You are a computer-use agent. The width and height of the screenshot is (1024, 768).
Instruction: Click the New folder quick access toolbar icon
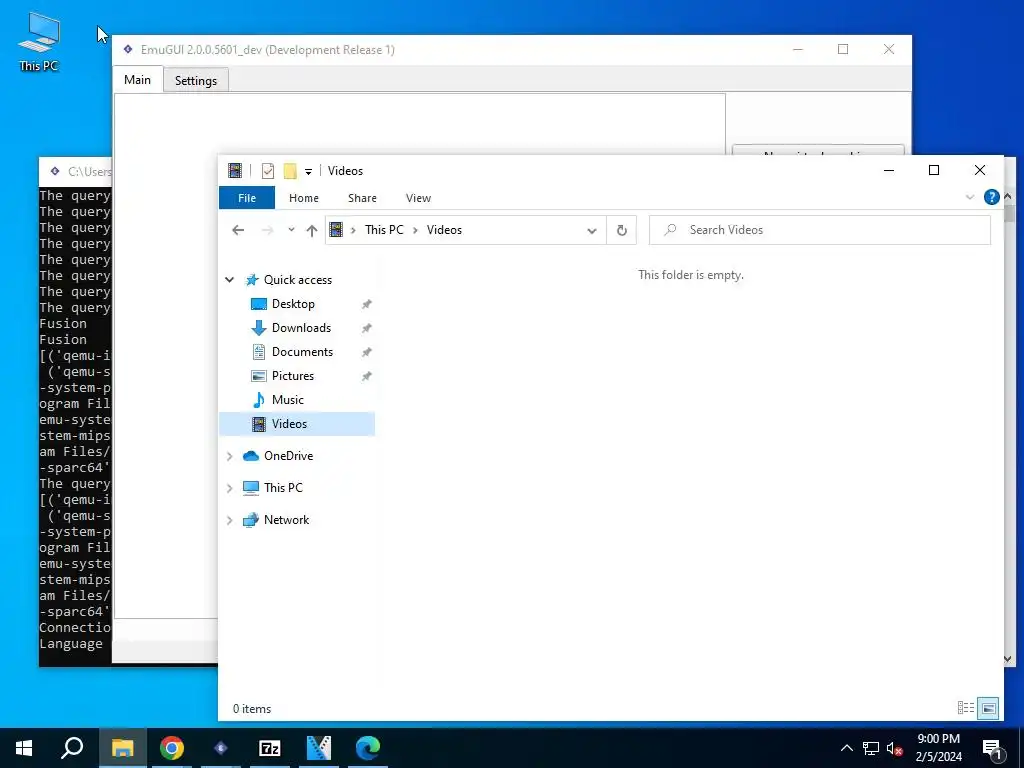(290, 171)
